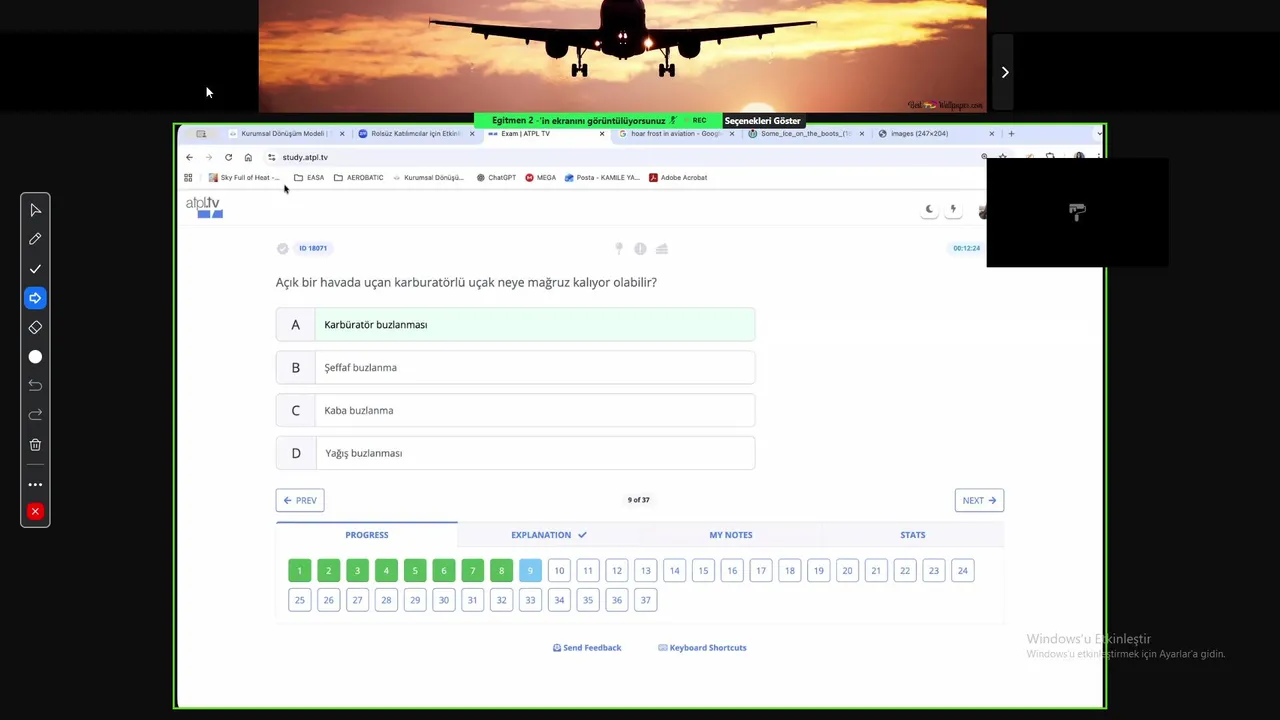Expand the video panel with right chevron
The image size is (1280, 720).
click(x=1005, y=72)
